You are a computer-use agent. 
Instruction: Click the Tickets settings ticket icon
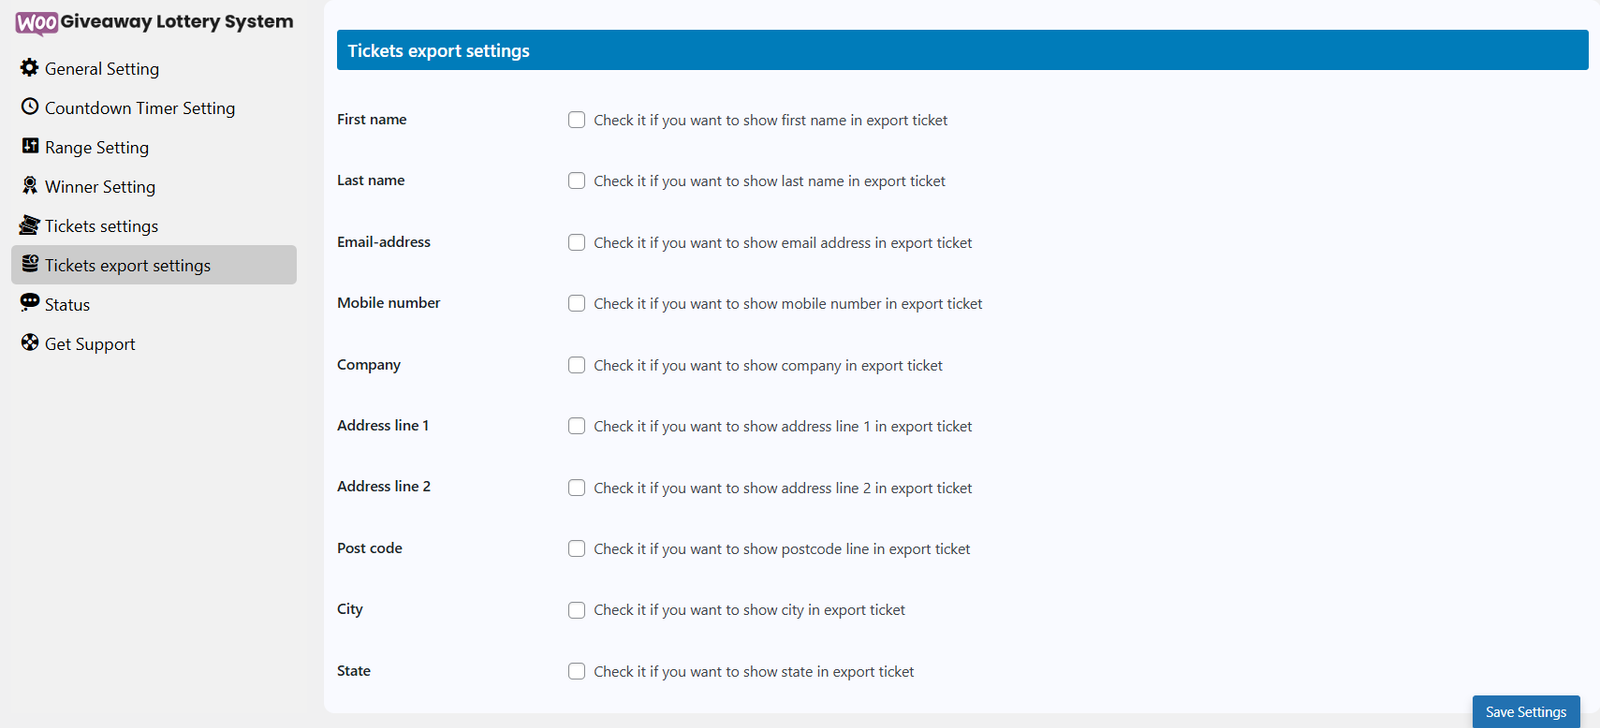click(30, 225)
